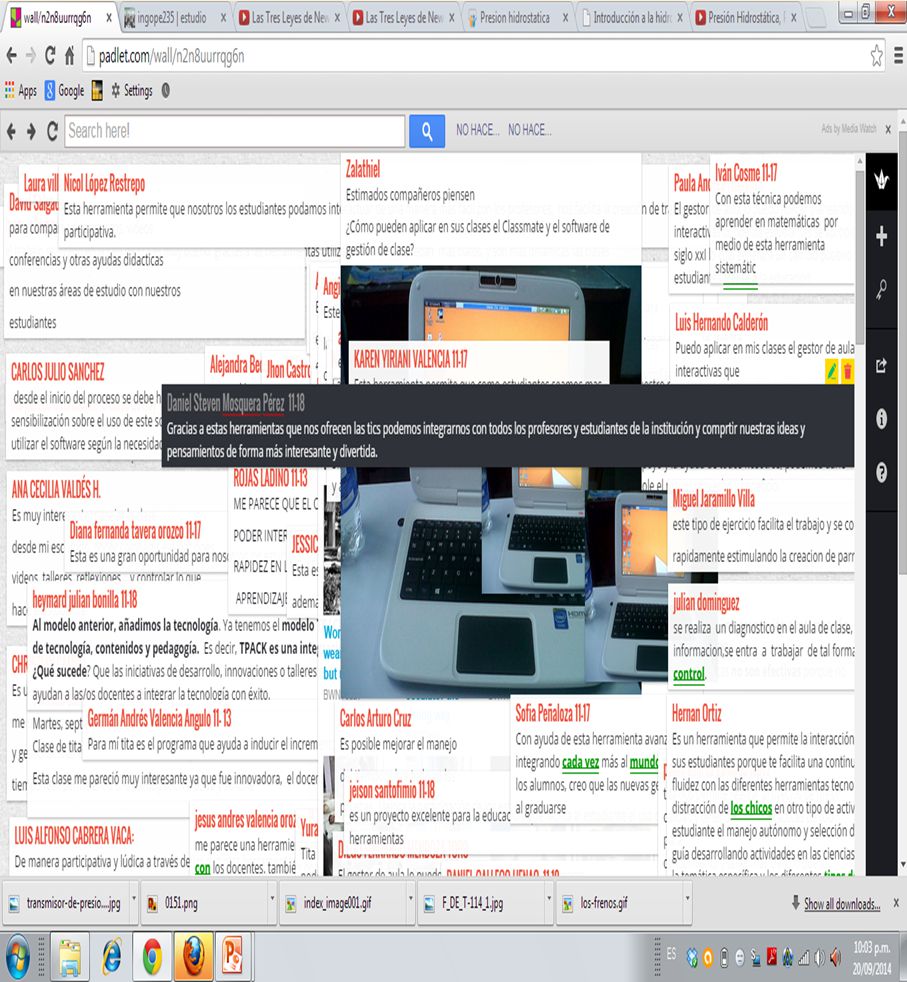This screenshot has width=907, height=982.
Task: Close the wall/n2n8uurrqg6n tab
Action: pyautogui.click(x=109, y=18)
